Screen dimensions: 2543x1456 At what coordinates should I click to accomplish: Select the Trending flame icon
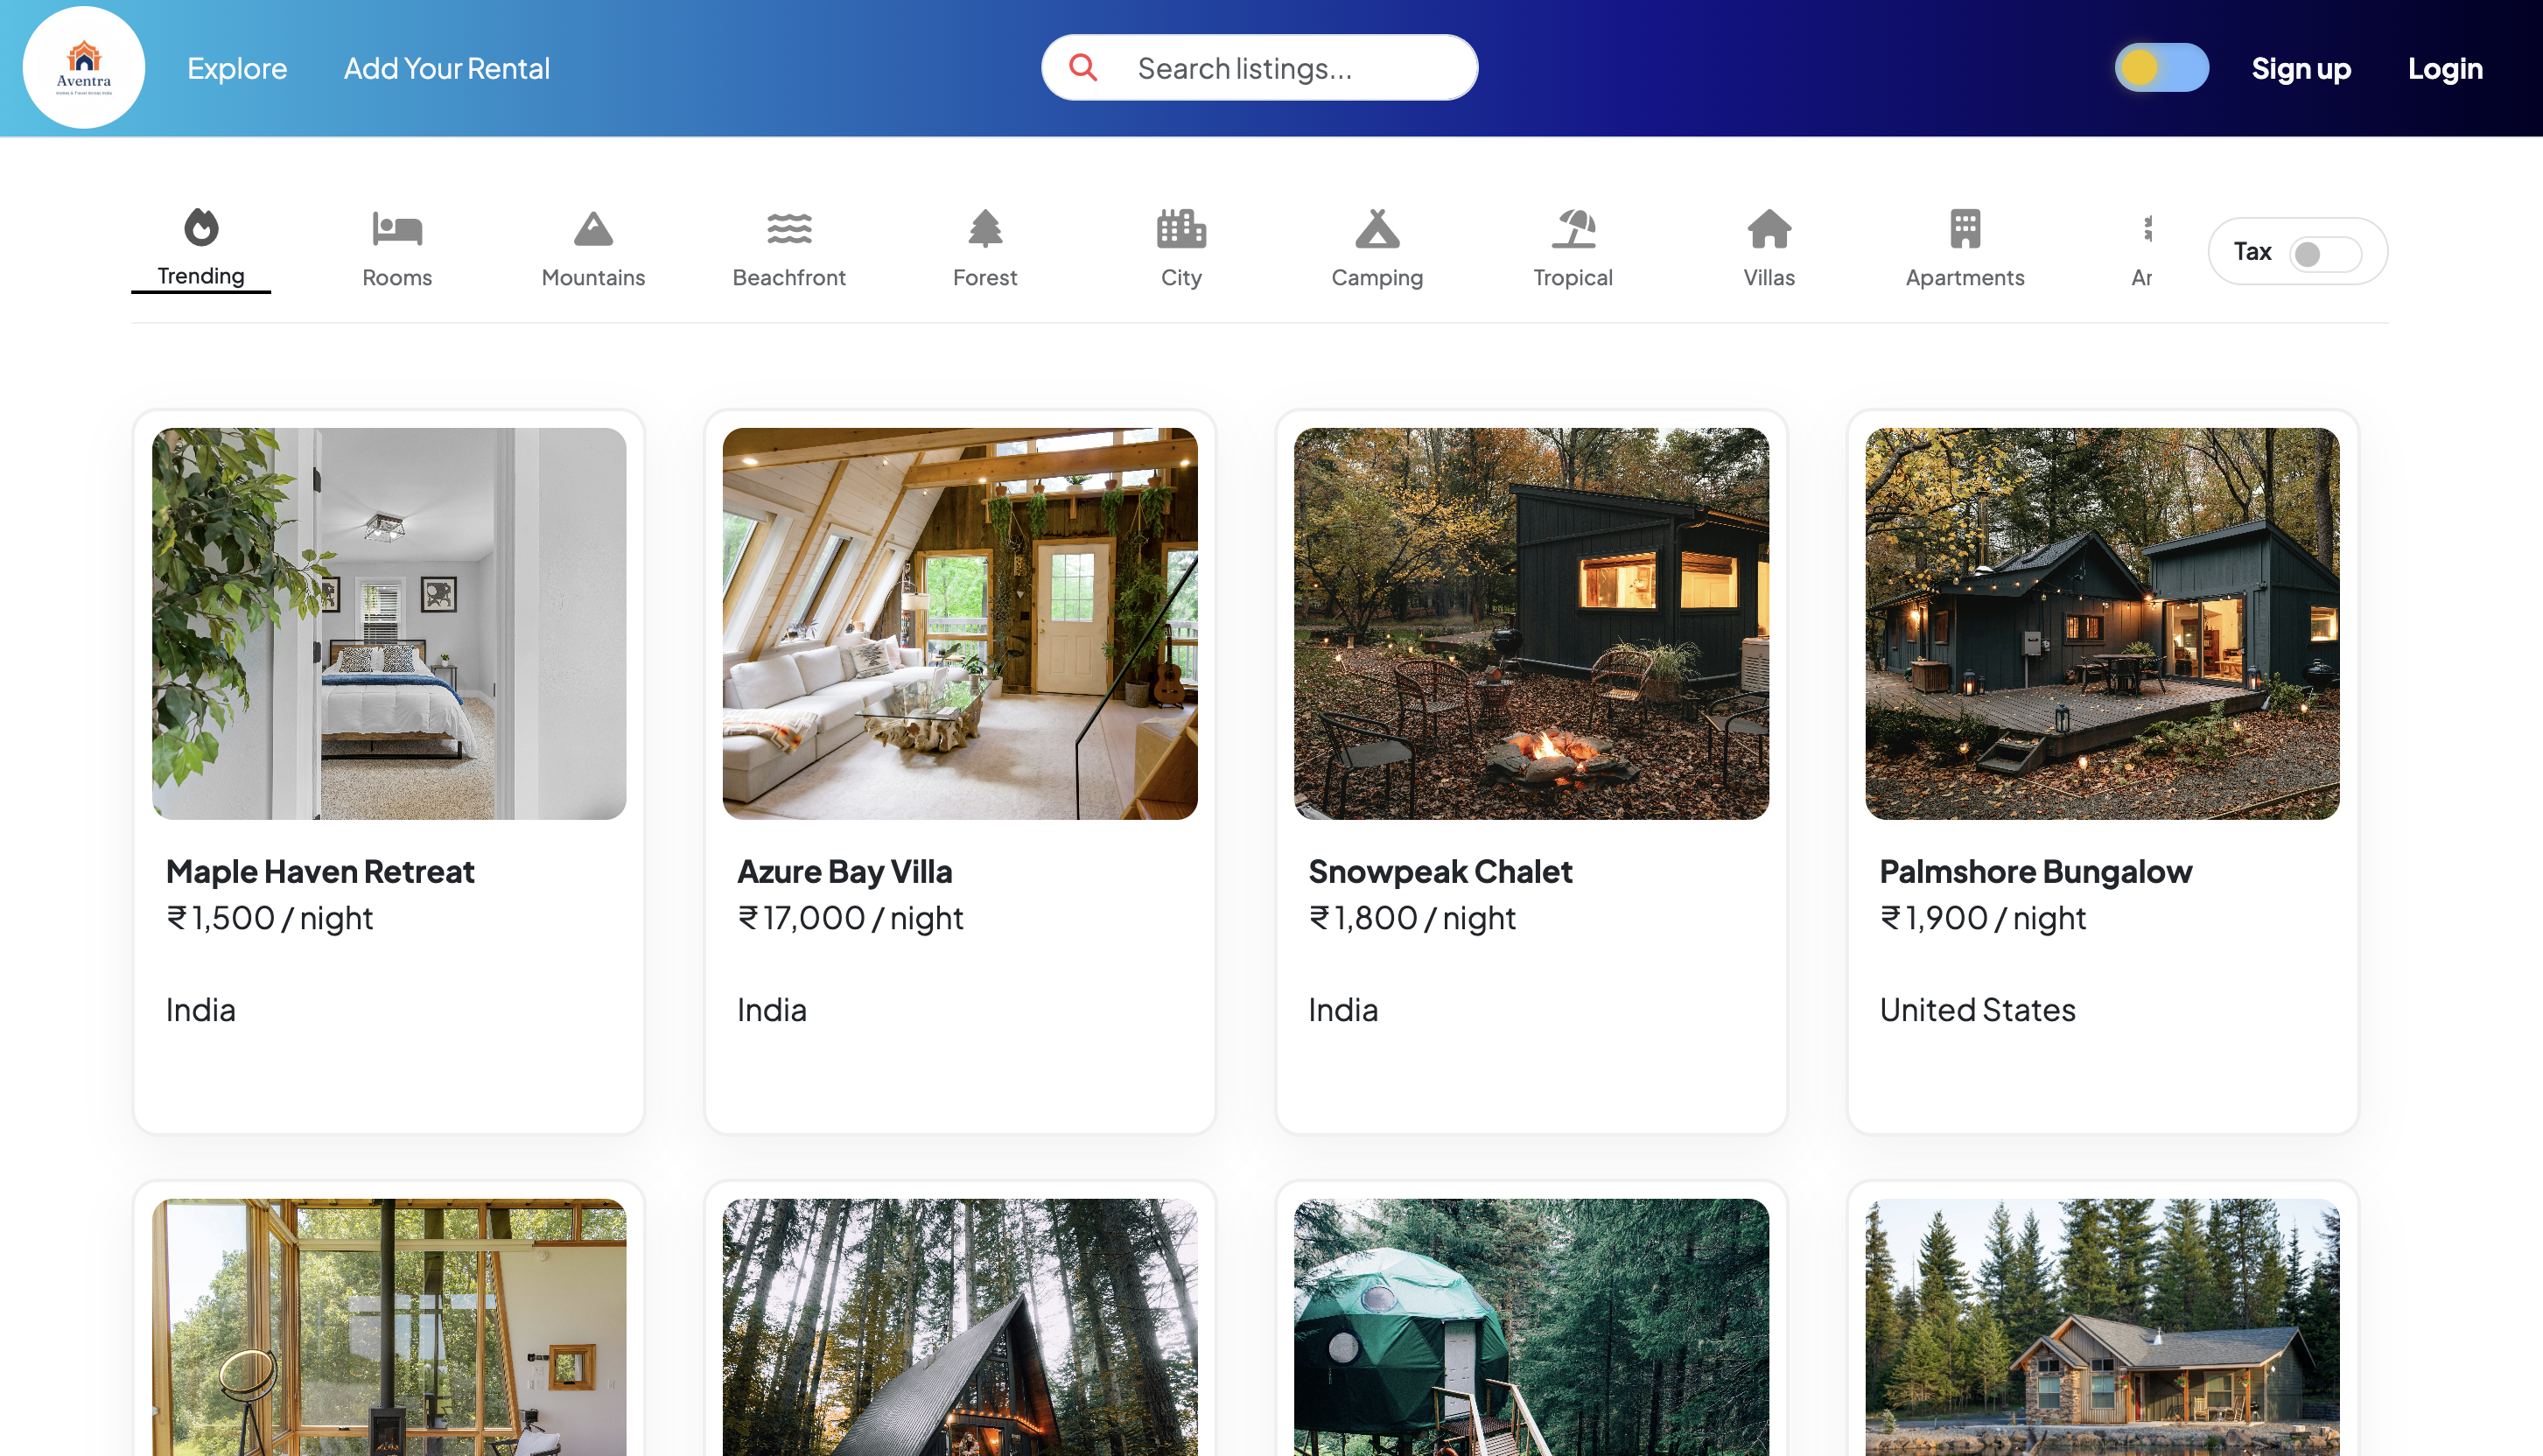[201, 228]
